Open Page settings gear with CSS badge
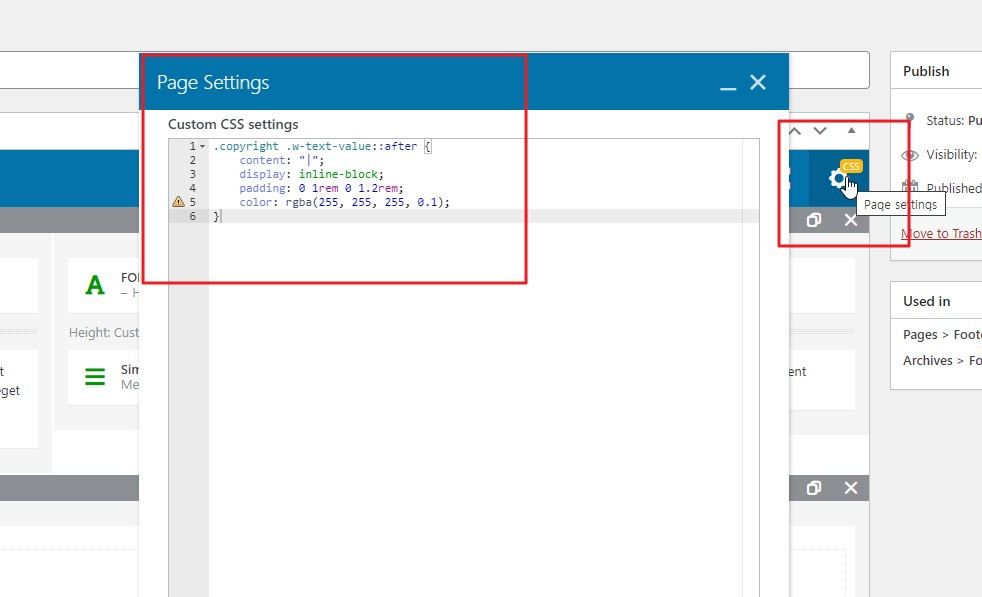982x597 pixels. tap(838, 179)
